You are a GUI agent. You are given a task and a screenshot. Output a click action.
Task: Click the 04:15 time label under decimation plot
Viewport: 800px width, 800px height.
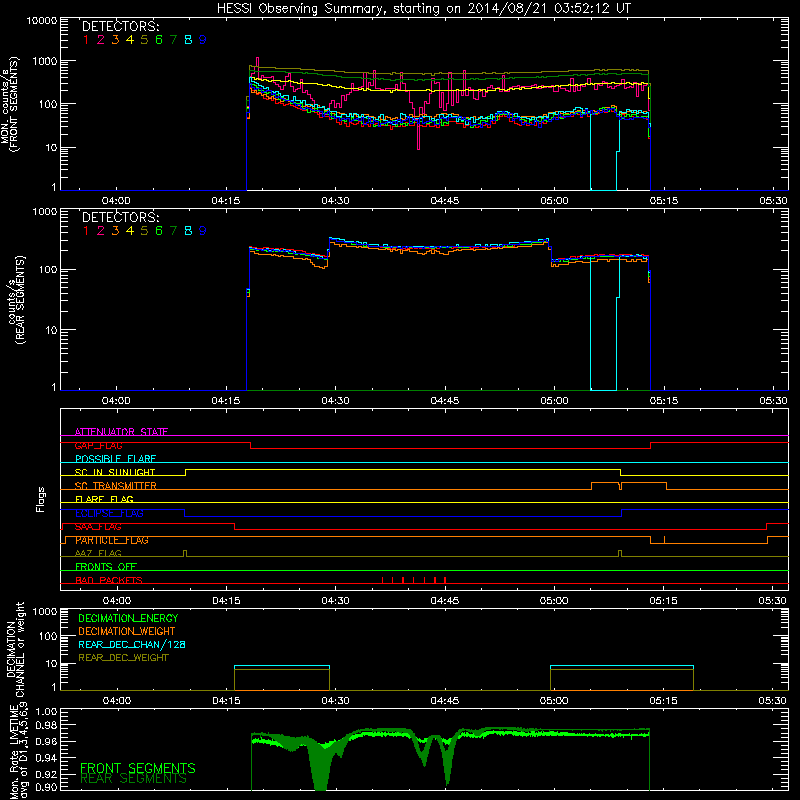tap(227, 701)
